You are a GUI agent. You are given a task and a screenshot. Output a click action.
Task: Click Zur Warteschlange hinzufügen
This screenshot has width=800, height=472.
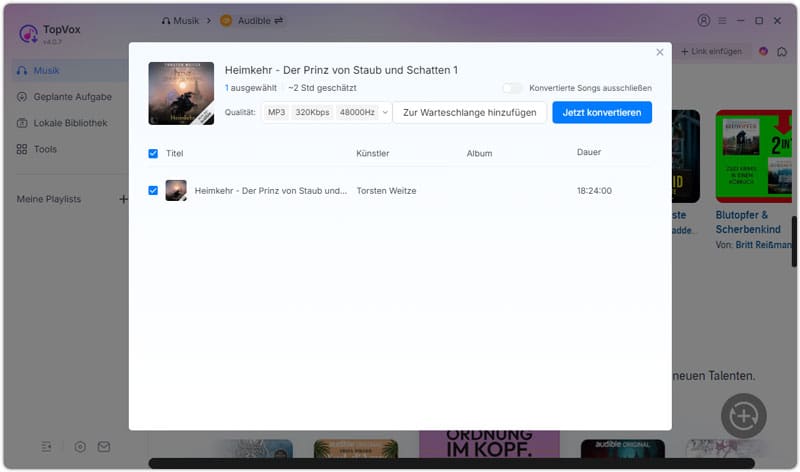point(469,112)
